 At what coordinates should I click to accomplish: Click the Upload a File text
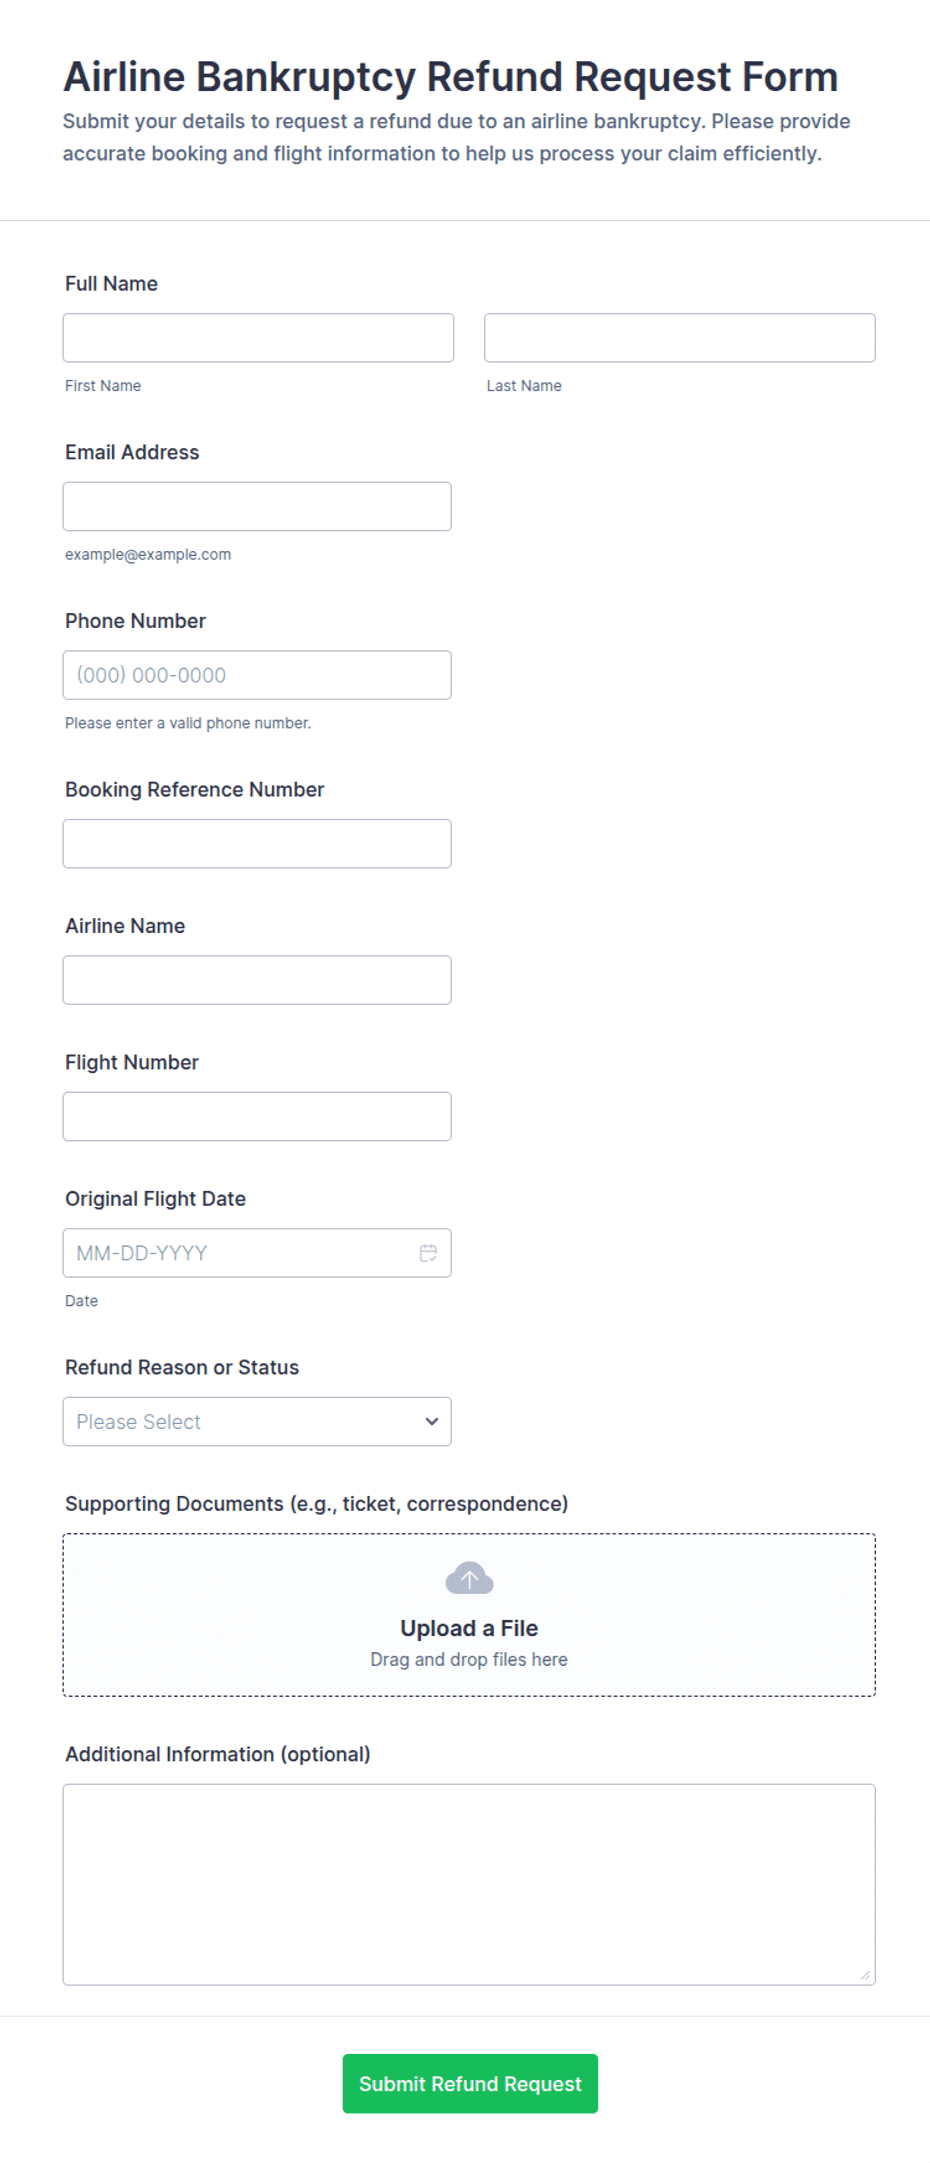click(x=469, y=1628)
